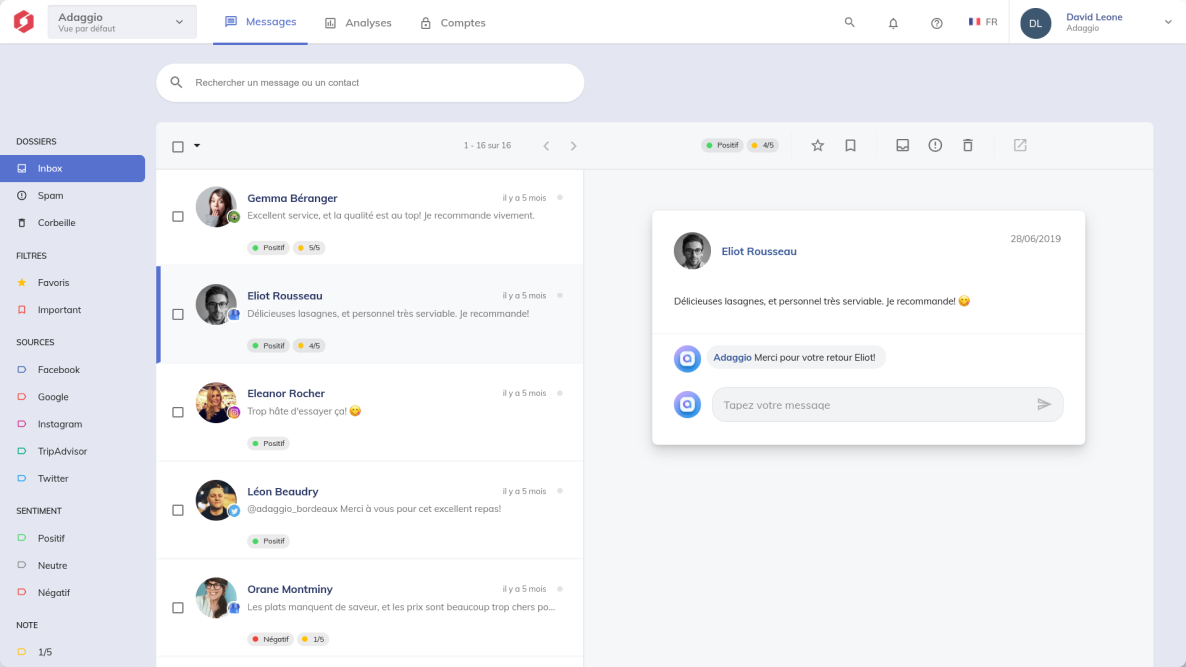Viewport: 1186px width, 667px height.
Task: Check Léon Beaudry's message checkbox
Action: (178, 510)
